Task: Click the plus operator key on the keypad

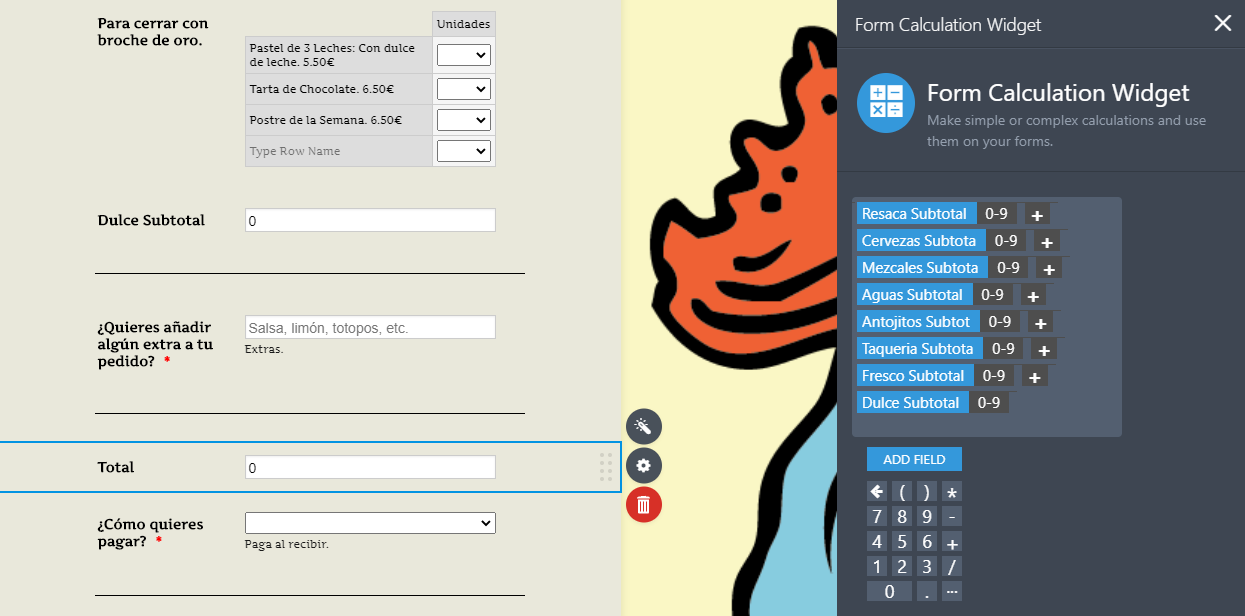Action: 952,542
